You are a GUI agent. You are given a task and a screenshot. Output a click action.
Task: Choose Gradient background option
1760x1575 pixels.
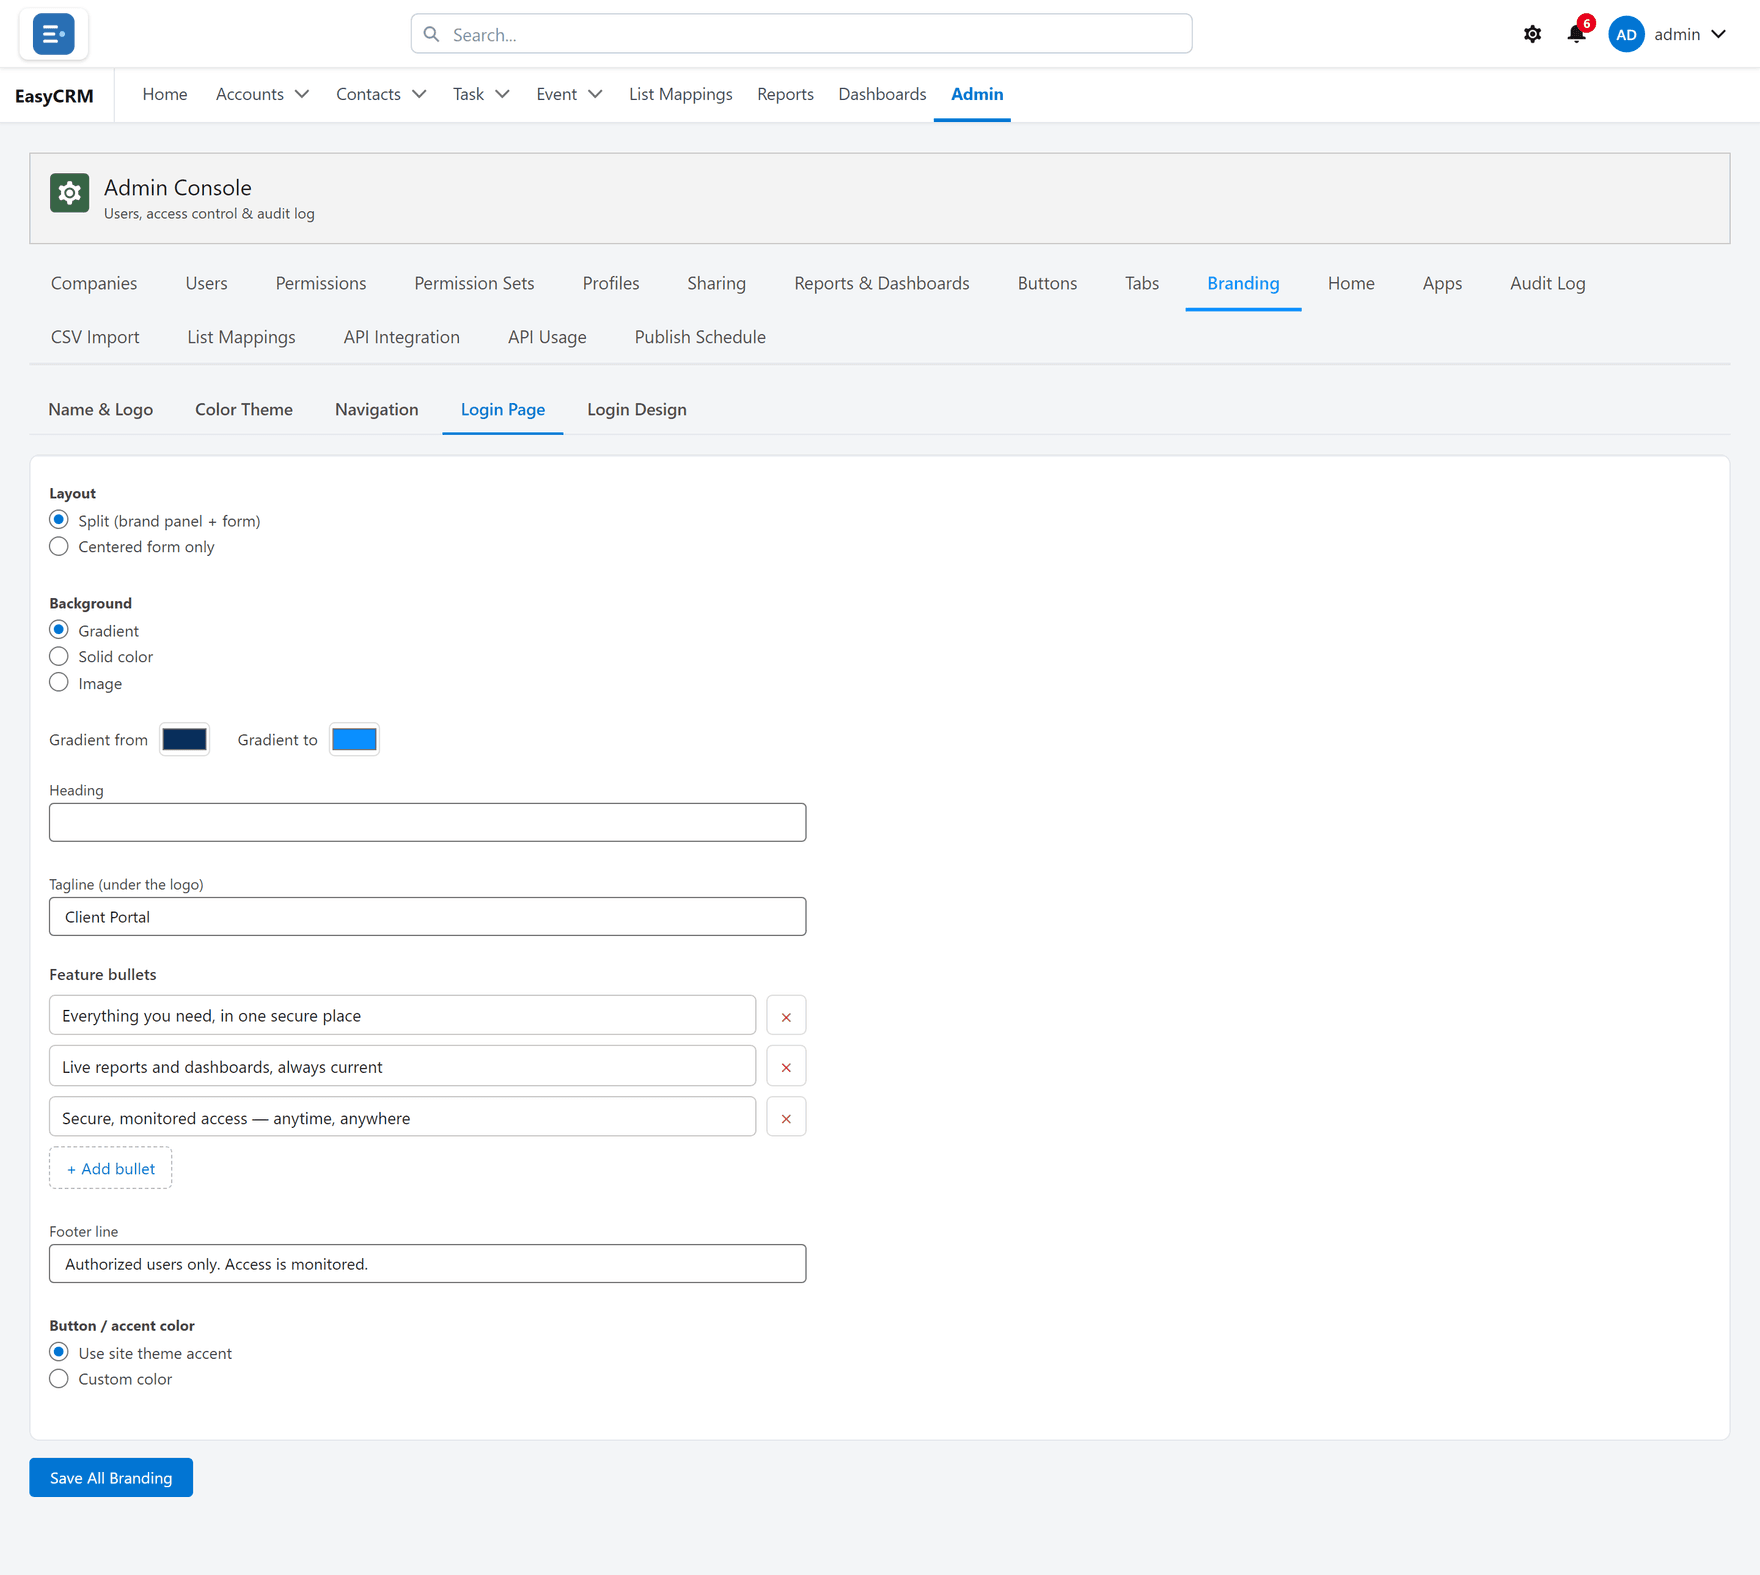click(x=59, y=630)
